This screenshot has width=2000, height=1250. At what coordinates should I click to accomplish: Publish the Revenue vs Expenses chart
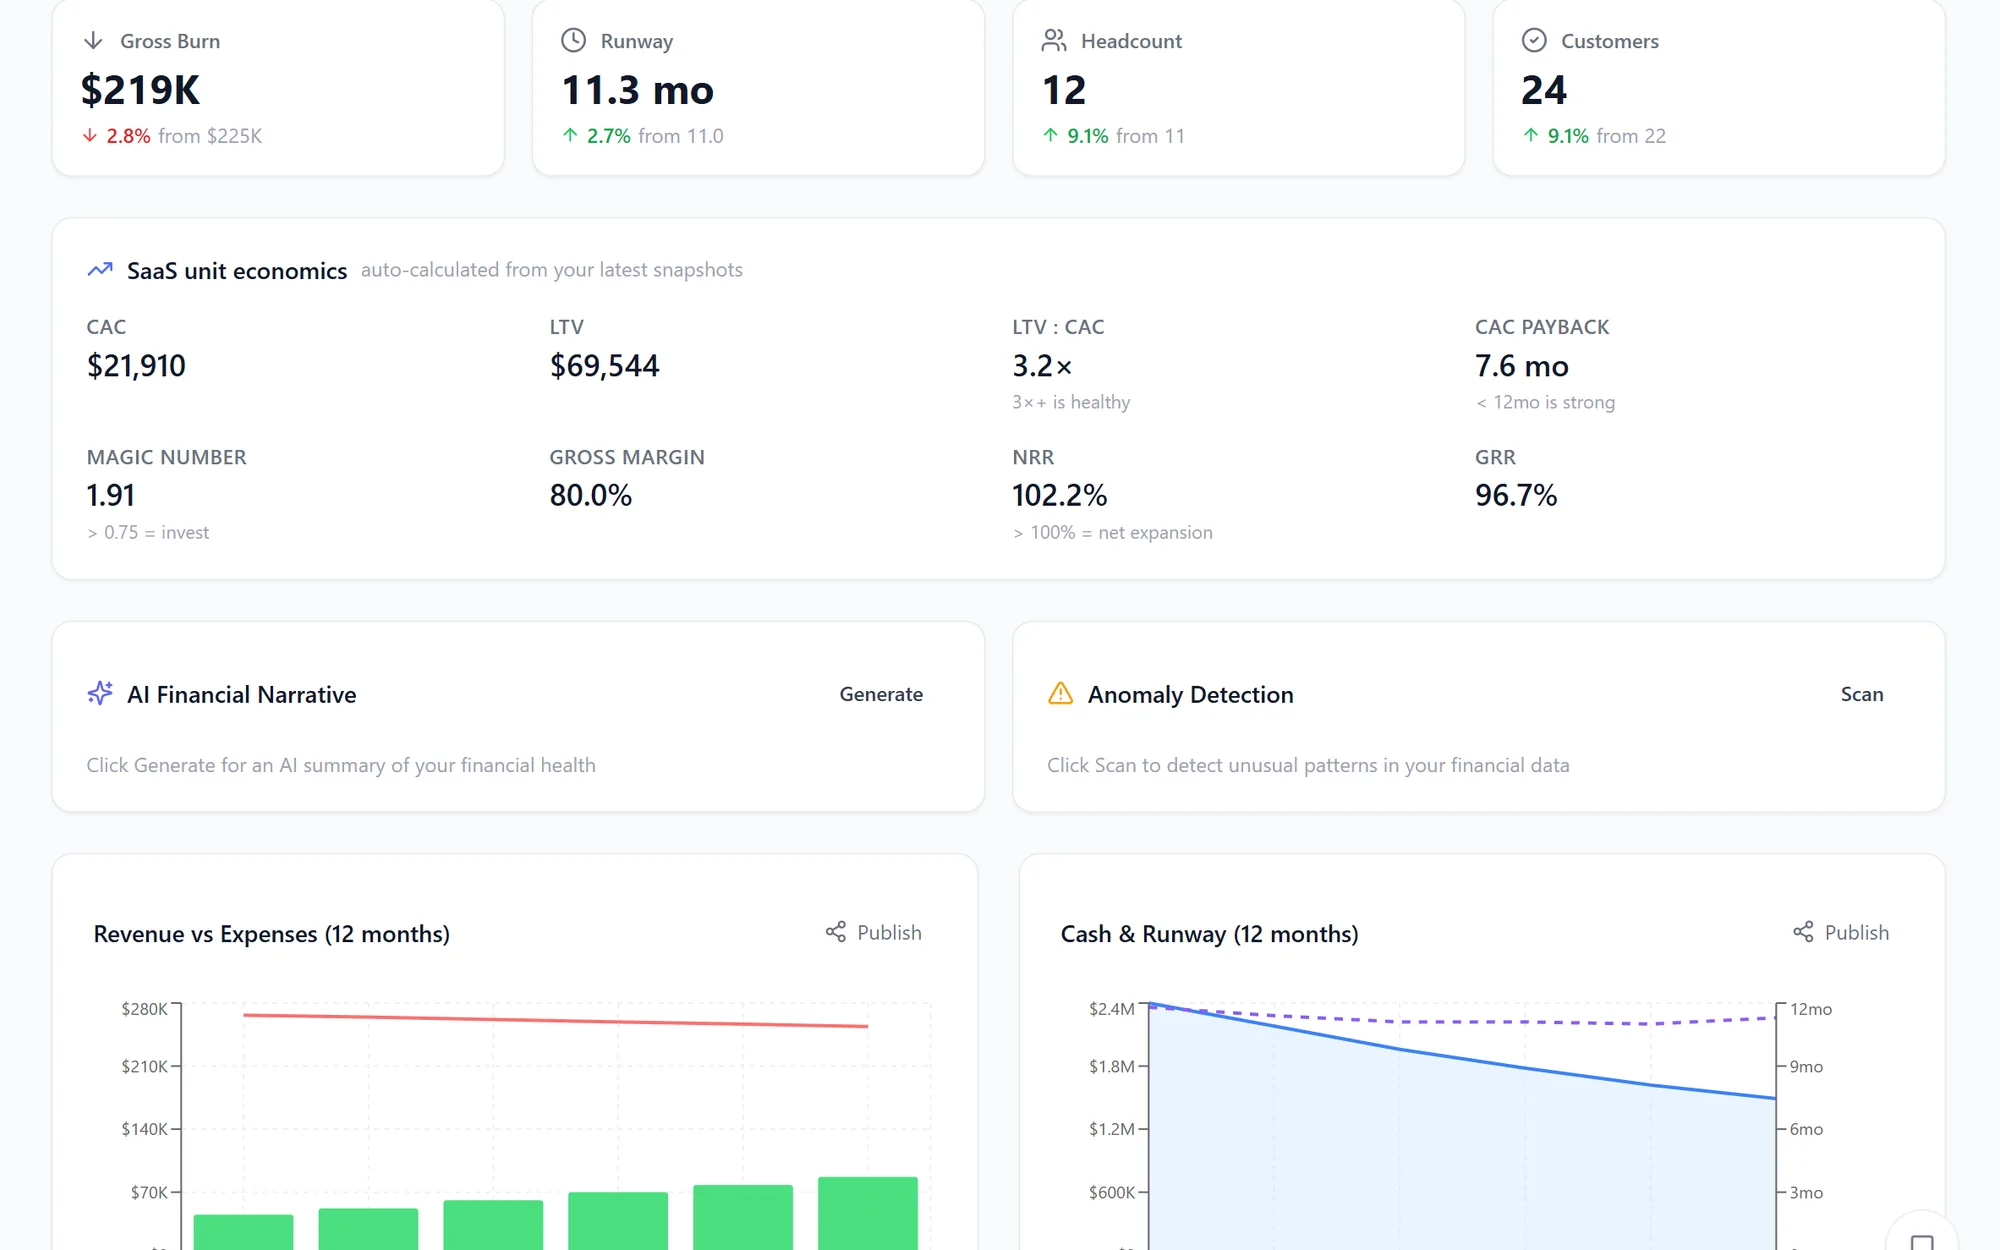[874, 932]
